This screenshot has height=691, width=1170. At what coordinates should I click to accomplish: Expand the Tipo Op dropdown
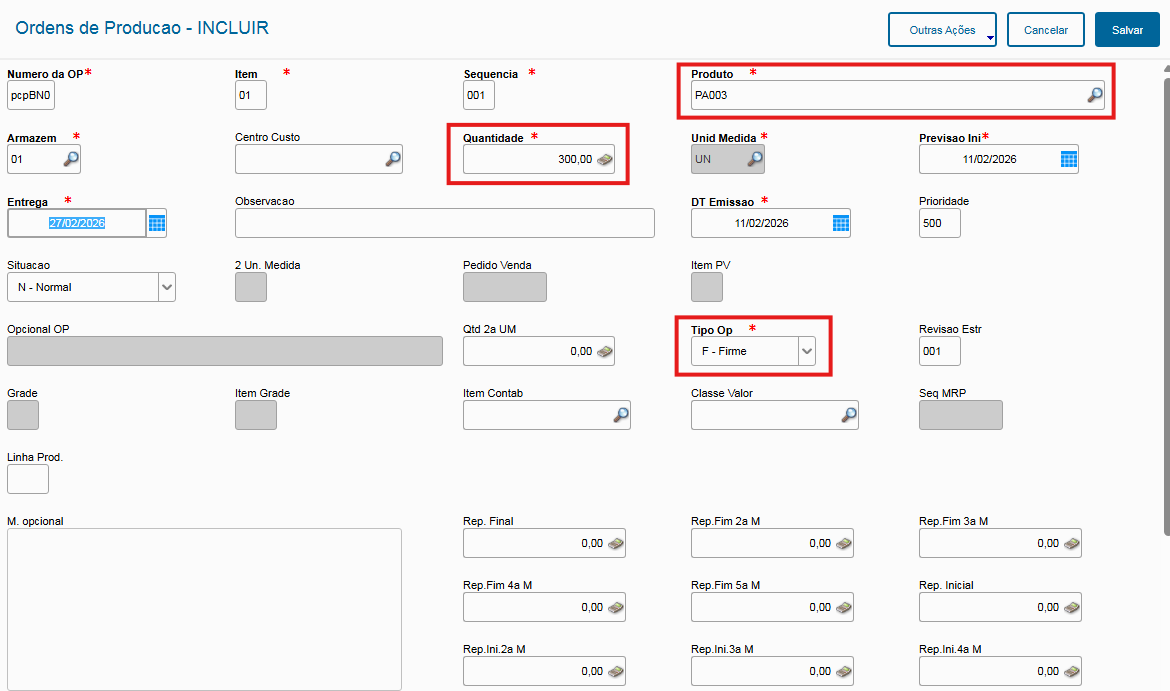806,351
